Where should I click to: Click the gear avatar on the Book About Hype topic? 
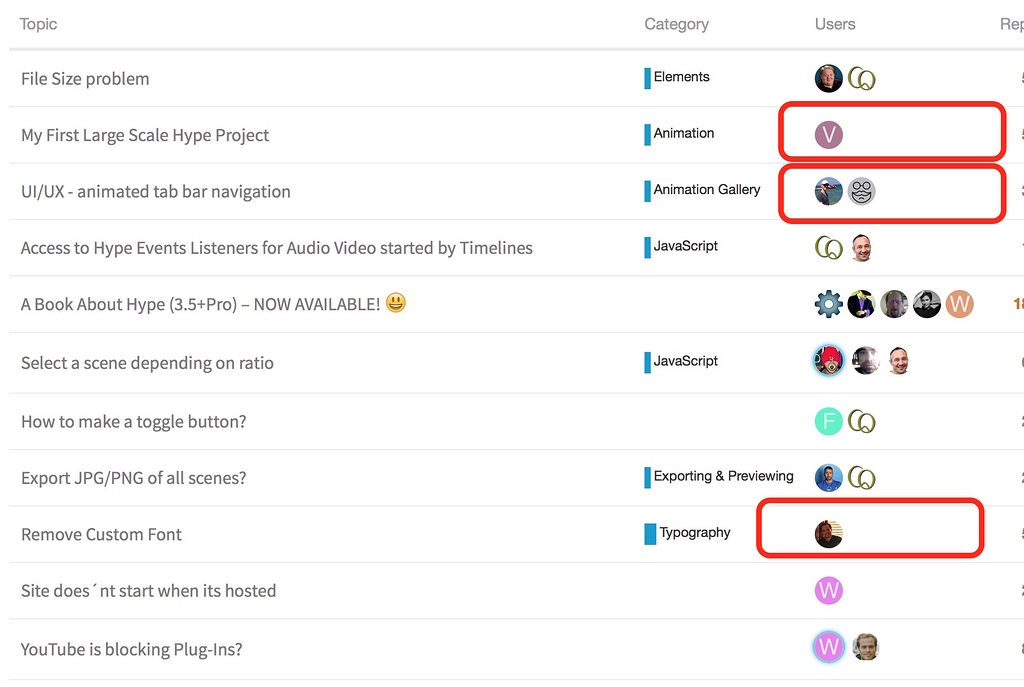pyautogui.click(x=828, y=304)
